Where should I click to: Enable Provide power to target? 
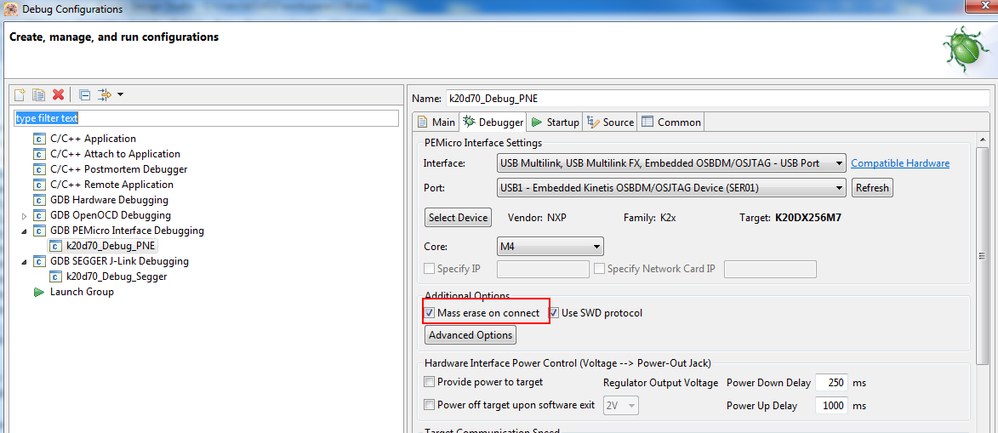point(430,382)
